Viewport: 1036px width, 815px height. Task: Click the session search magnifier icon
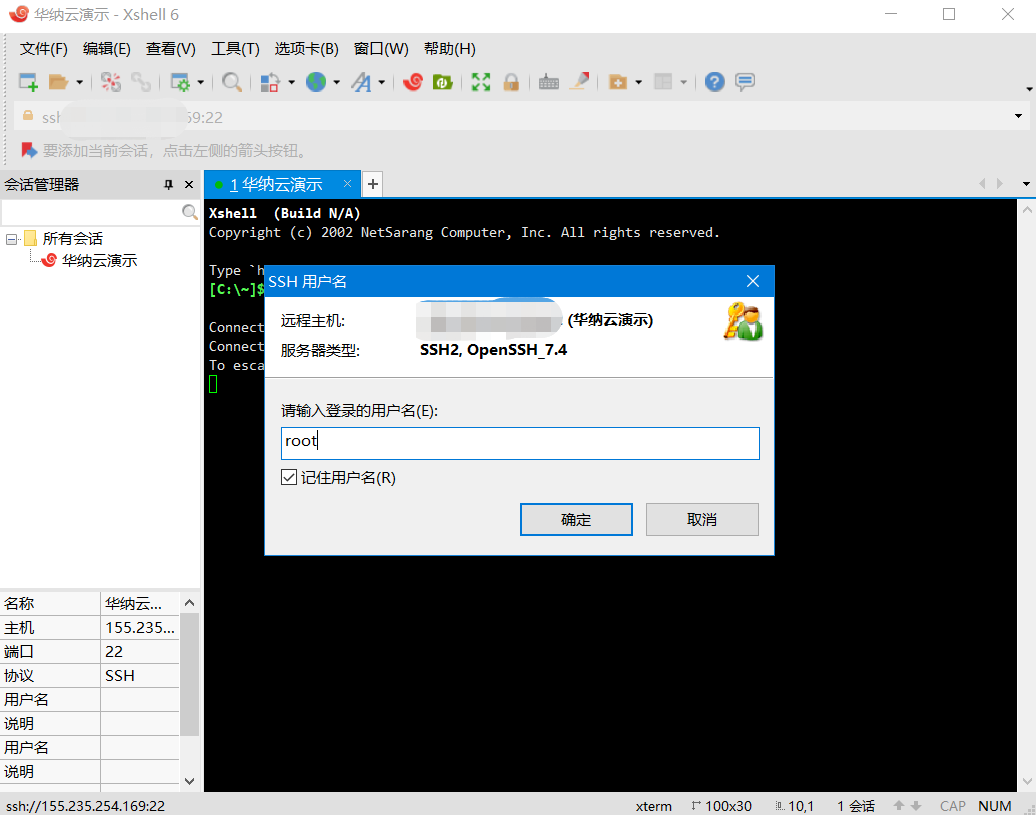[190, 212]
